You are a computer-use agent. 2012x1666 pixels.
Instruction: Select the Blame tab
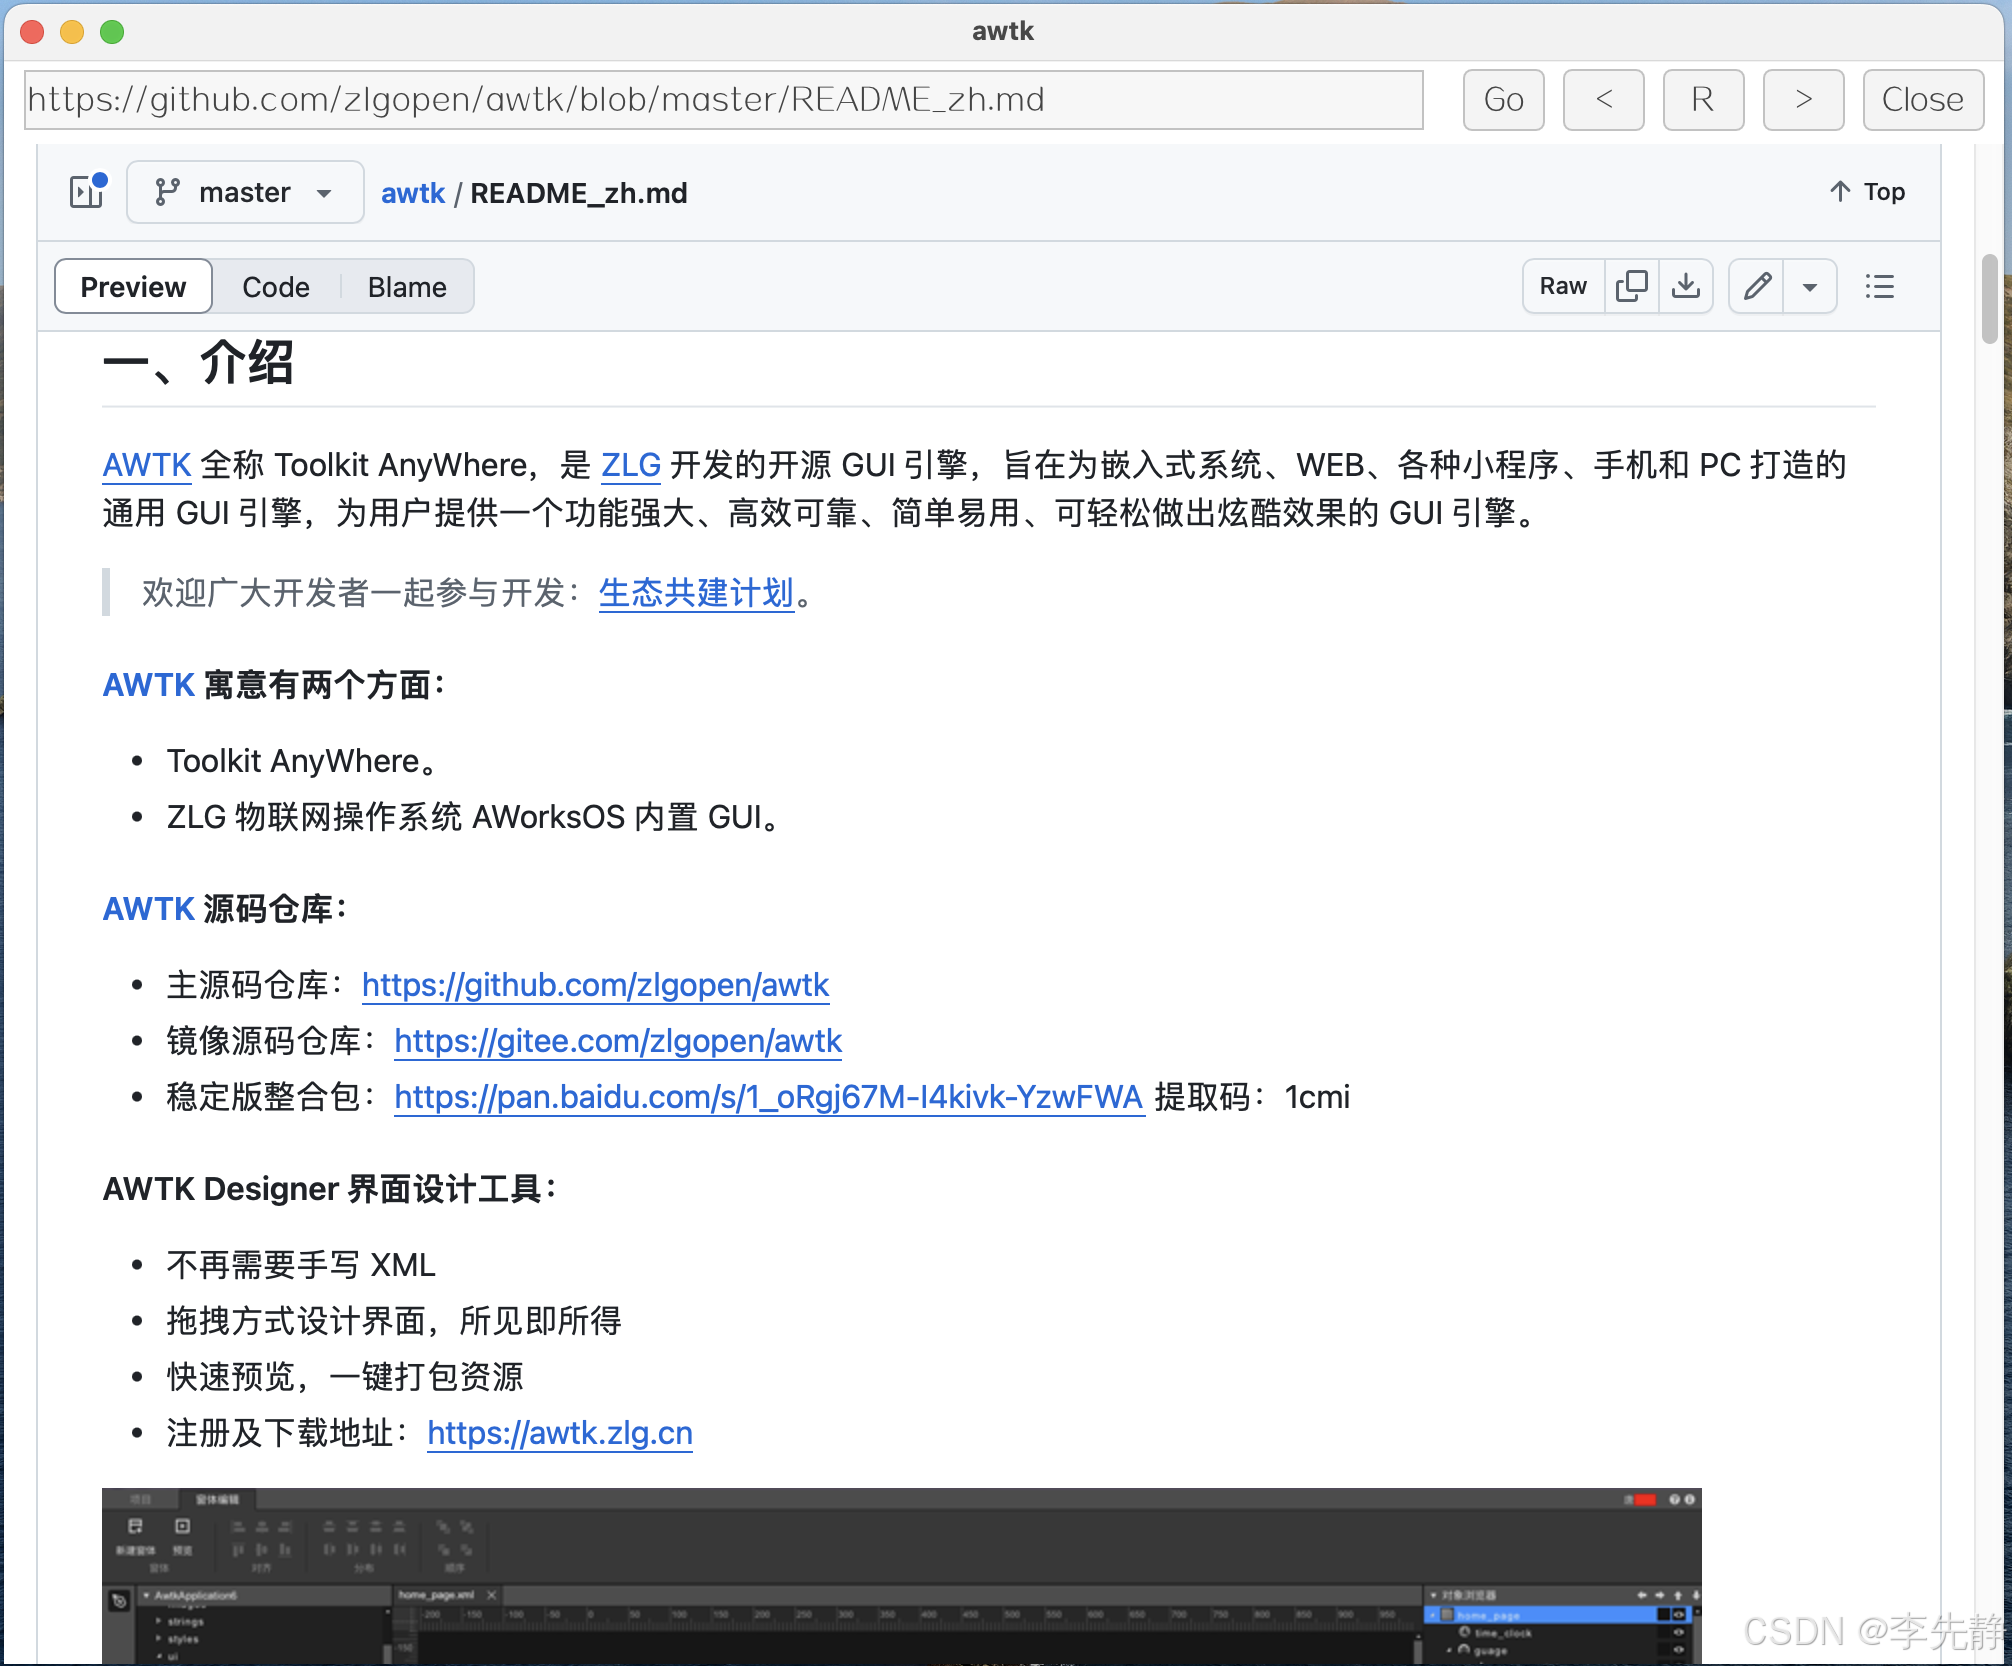tap(406, 284)
